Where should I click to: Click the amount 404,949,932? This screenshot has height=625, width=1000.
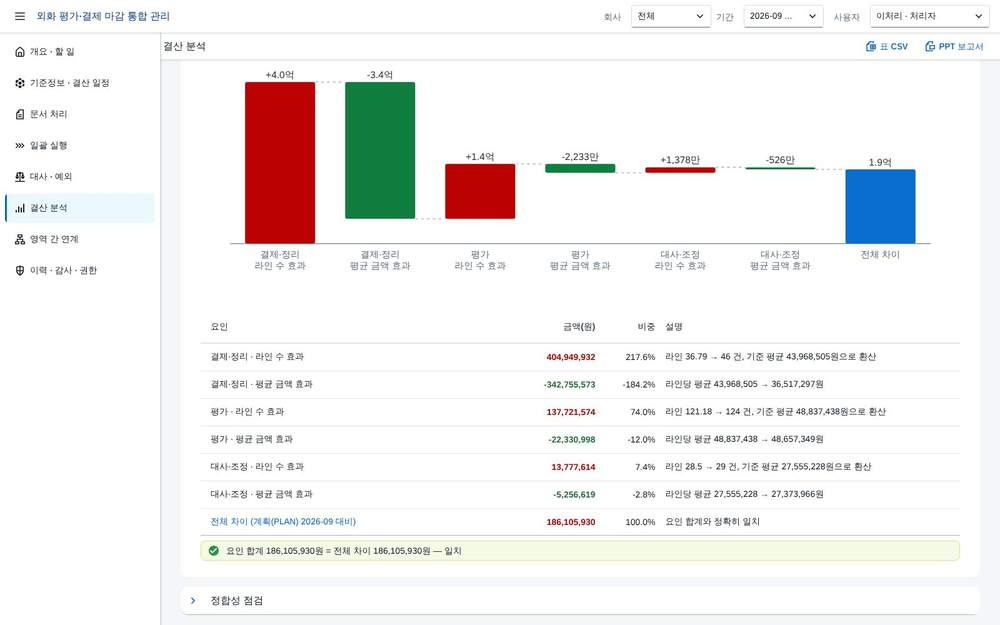pos(571,357)
